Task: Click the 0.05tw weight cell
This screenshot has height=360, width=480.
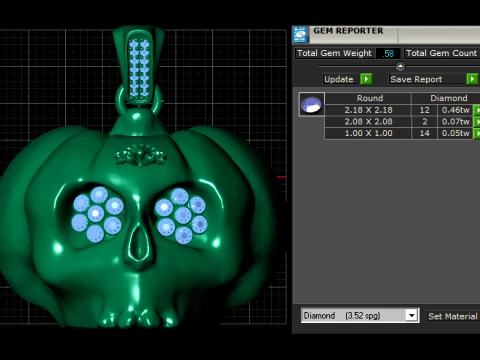Action: point(456,133)
